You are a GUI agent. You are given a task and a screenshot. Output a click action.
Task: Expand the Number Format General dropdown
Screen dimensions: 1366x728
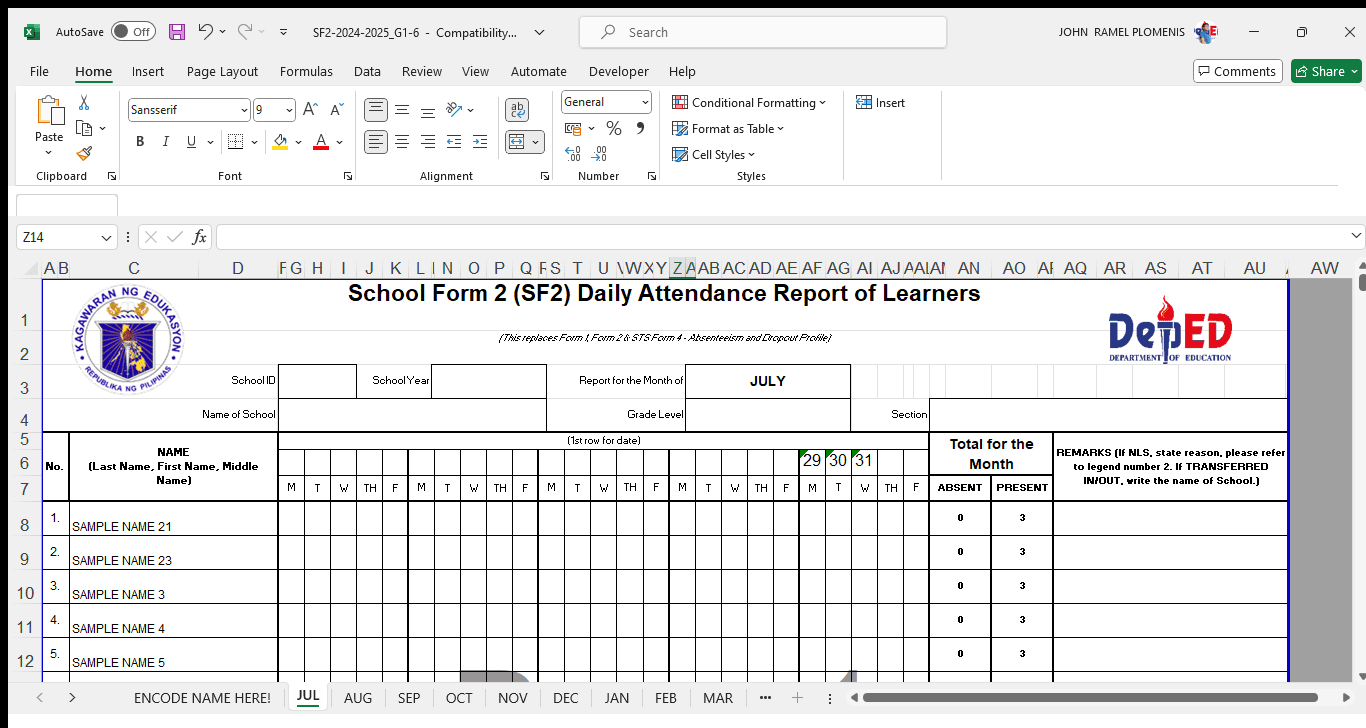pyautogui.click(x=645, y=102)
